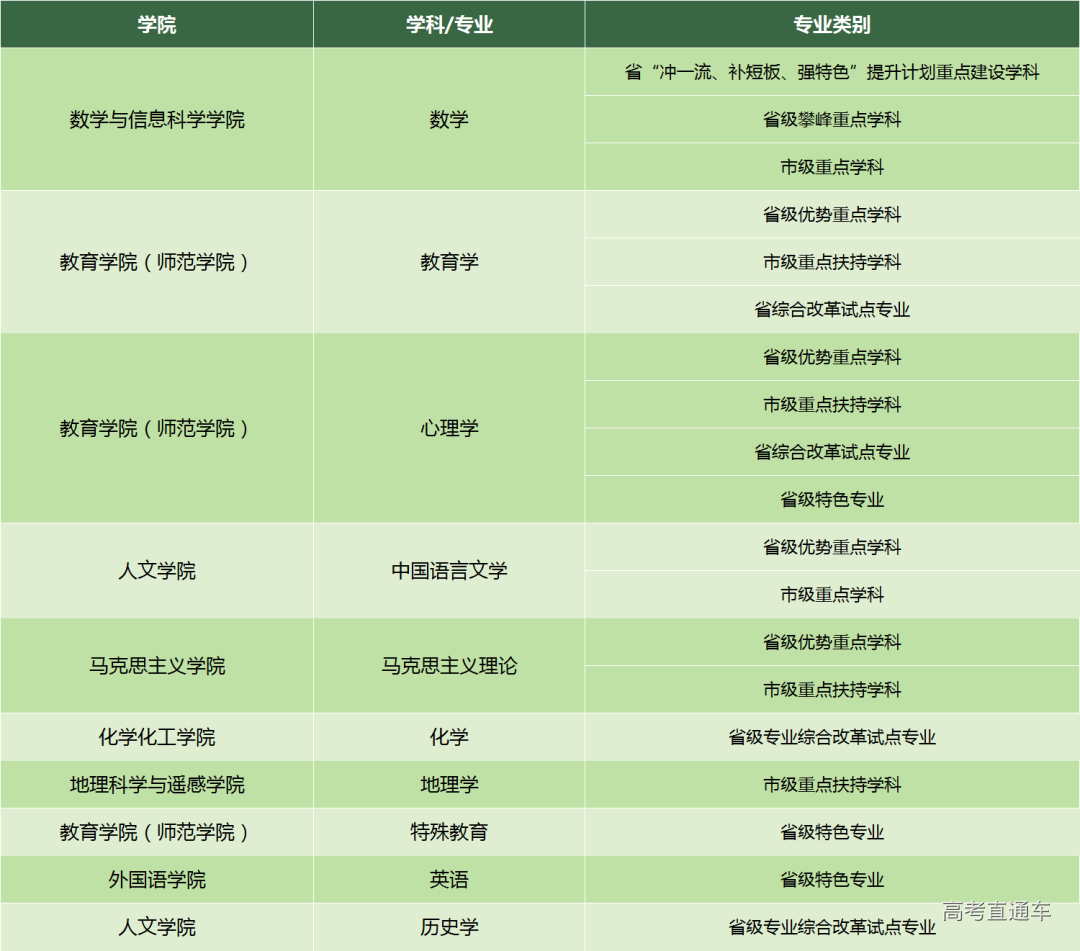
Task: Select the 教育学 subject cell
Action: pos(449,262)
